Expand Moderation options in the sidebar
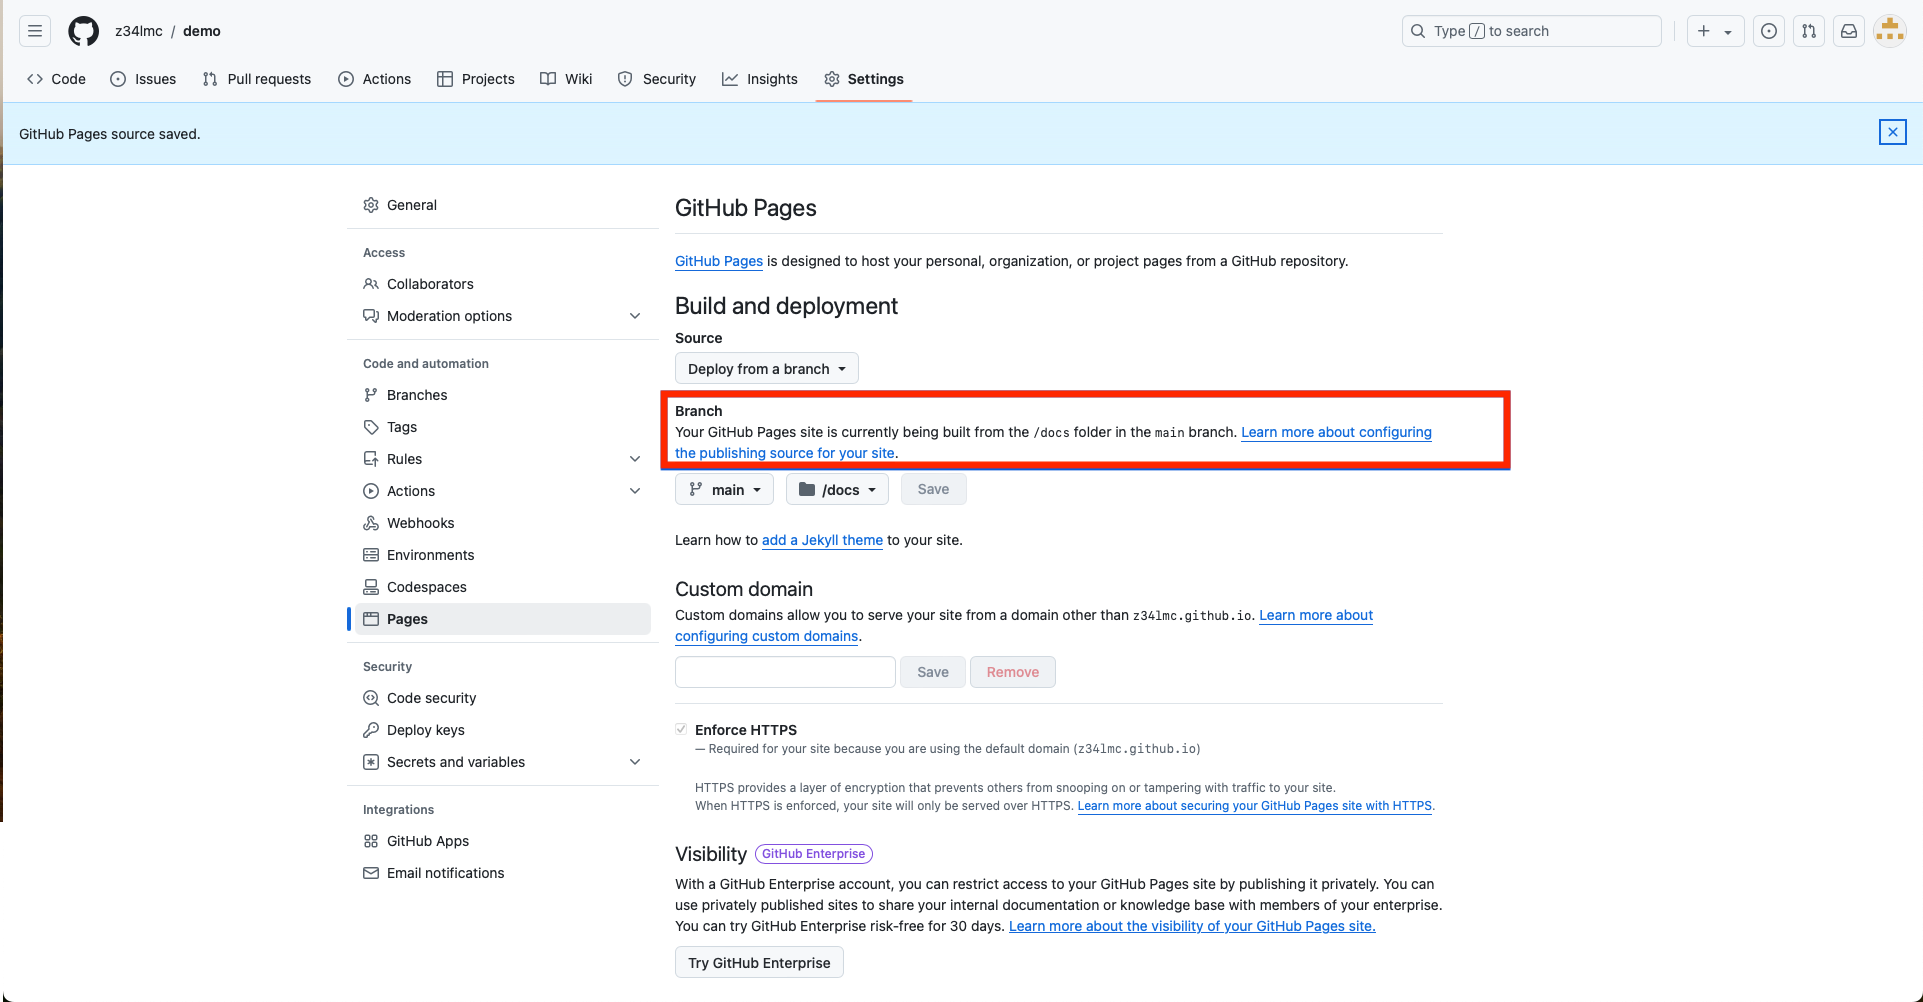Image resolution: width=1923 pixels, height=1002 pixels. (634, 316)
